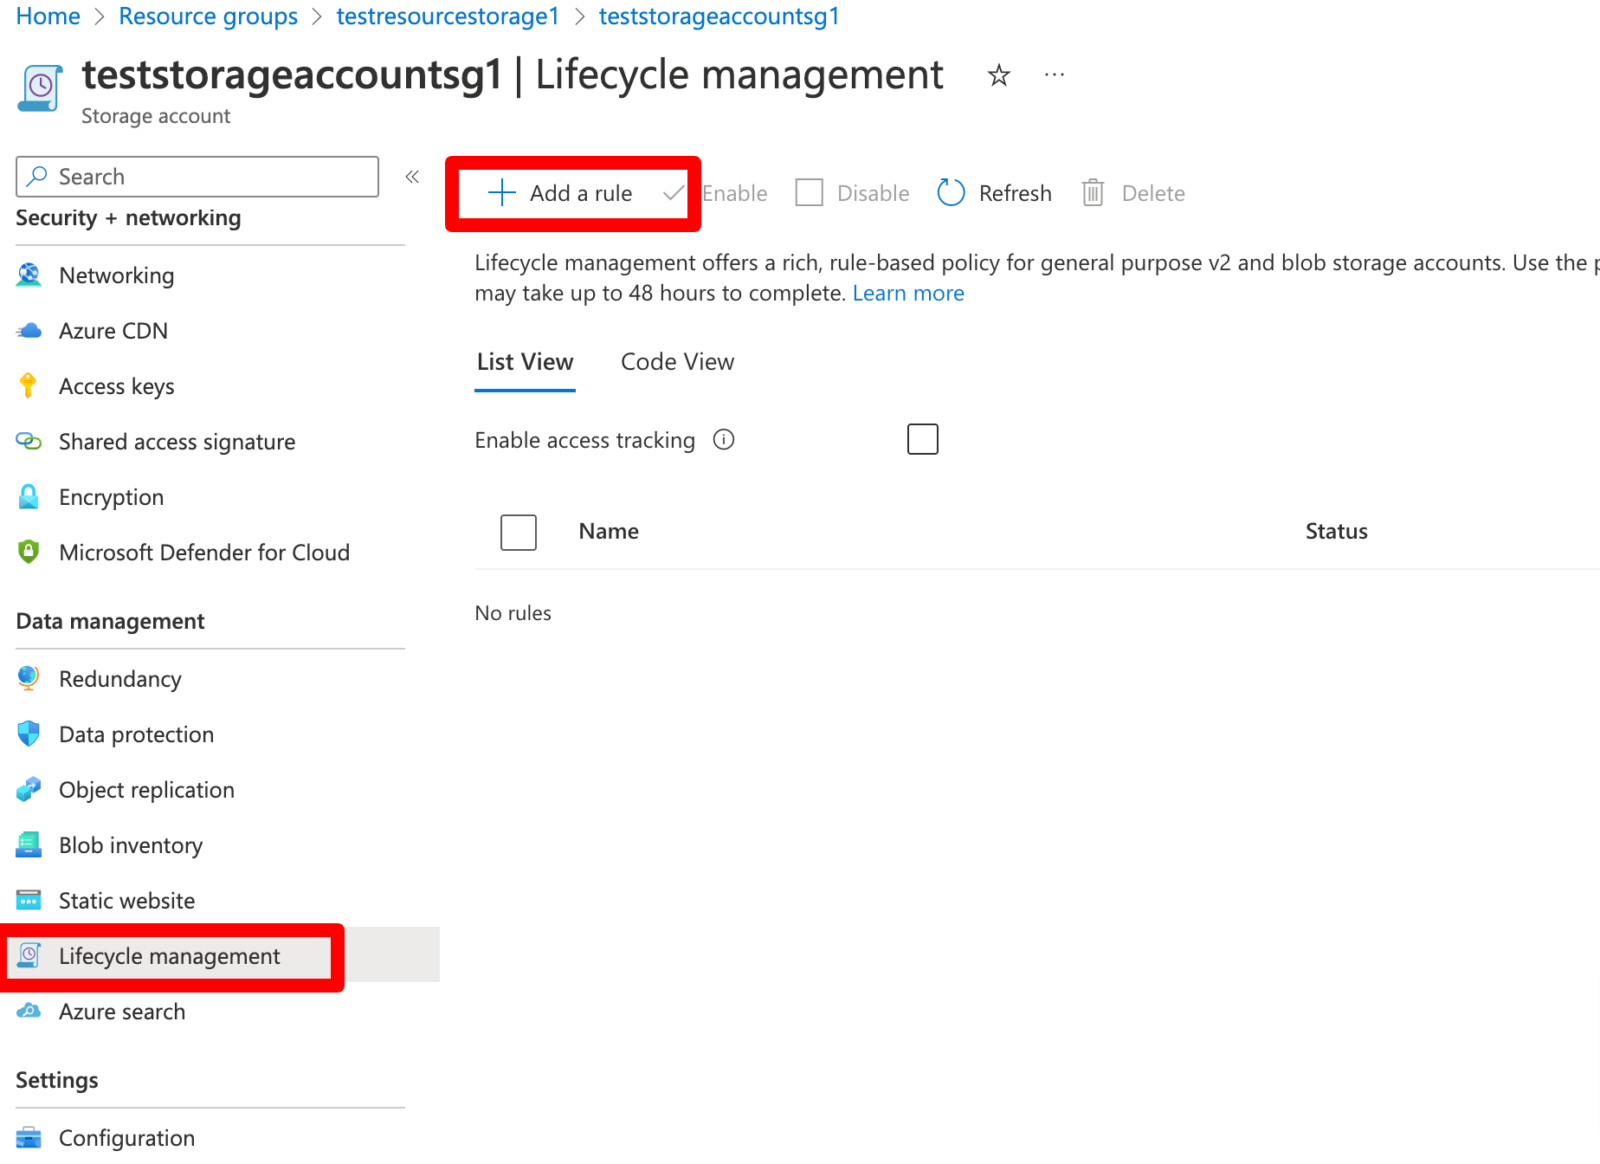
Task: Click the Azure CDN cloud icon
Action: 28,331
